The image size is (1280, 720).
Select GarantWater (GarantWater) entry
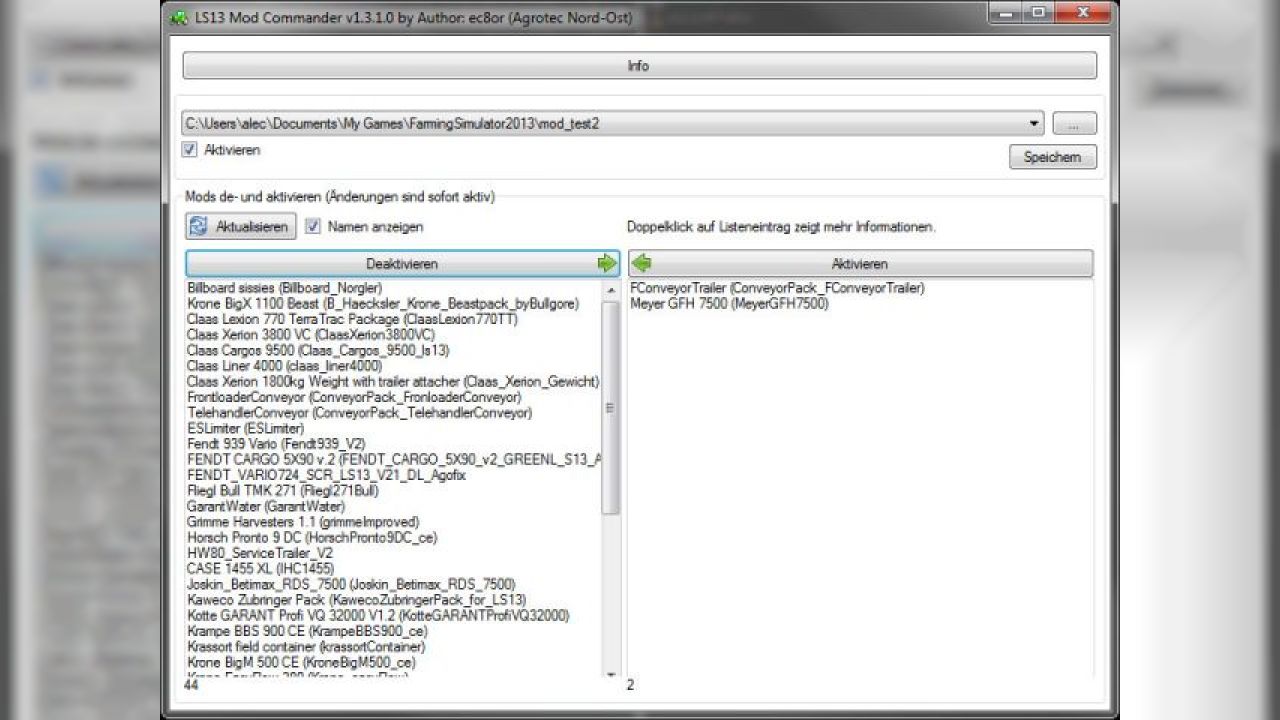266,506
